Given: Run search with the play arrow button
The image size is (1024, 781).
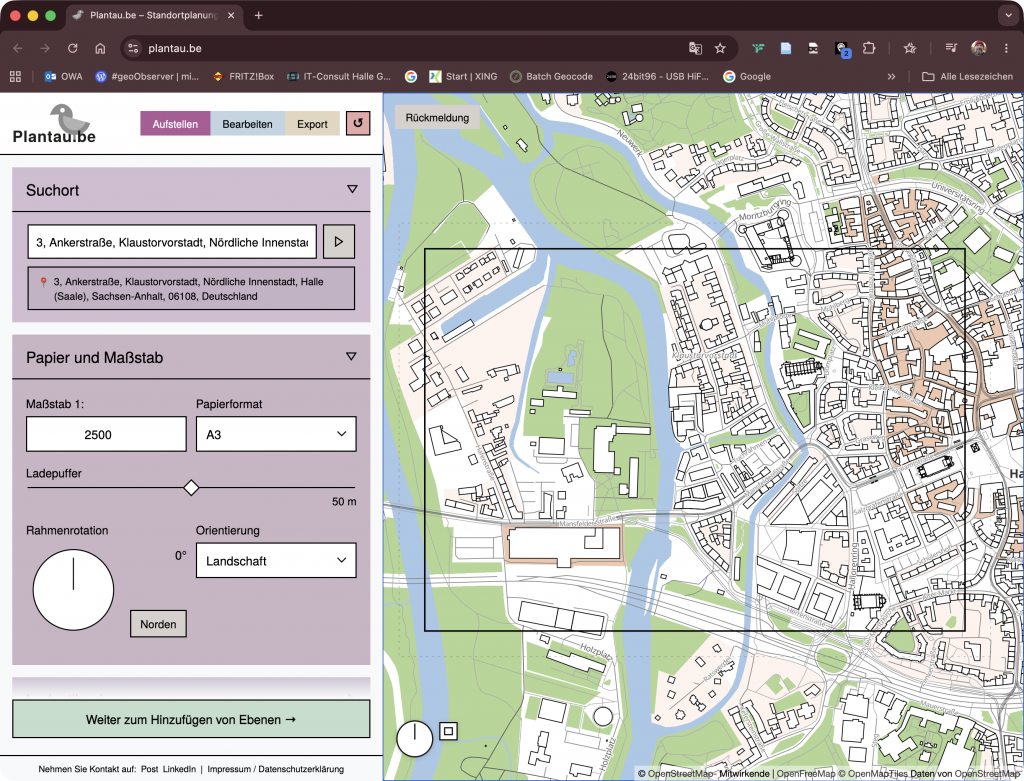Looking at the screenshot, I should pos(339,242).
